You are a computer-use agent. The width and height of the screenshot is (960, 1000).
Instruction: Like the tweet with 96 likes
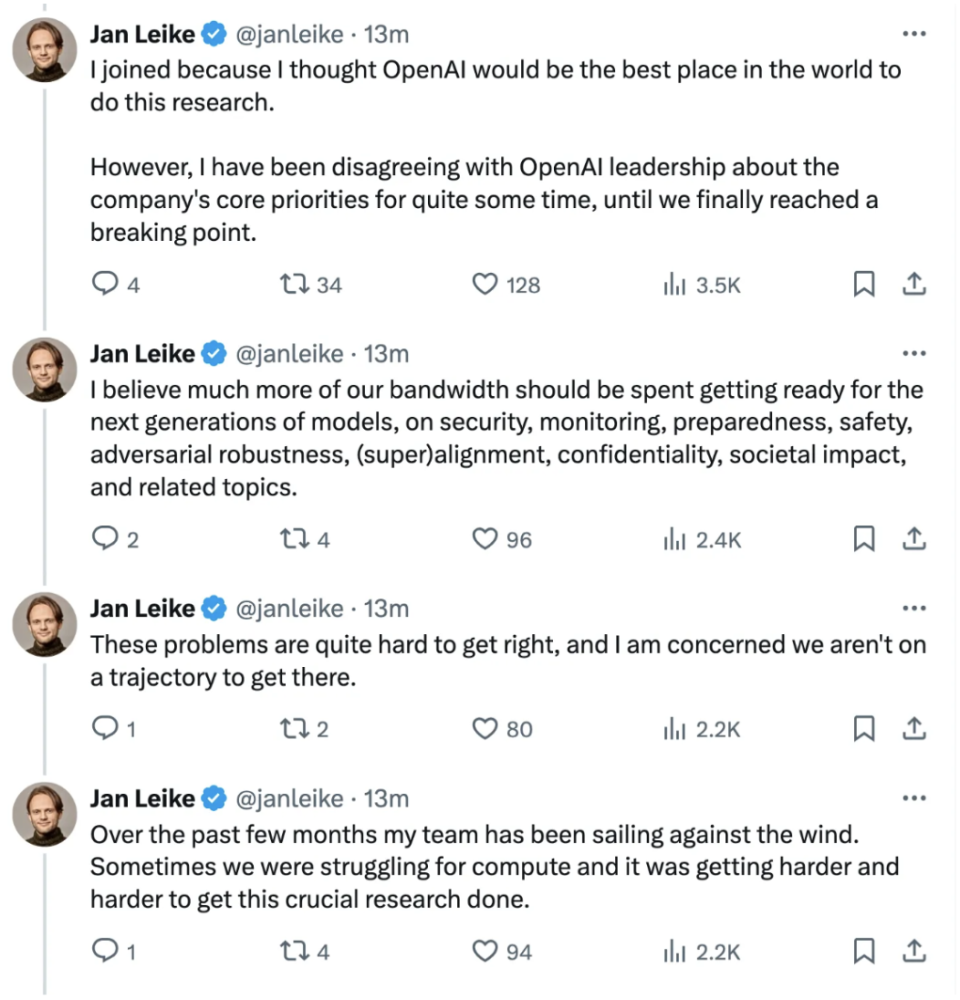click(x=501, y=540)
